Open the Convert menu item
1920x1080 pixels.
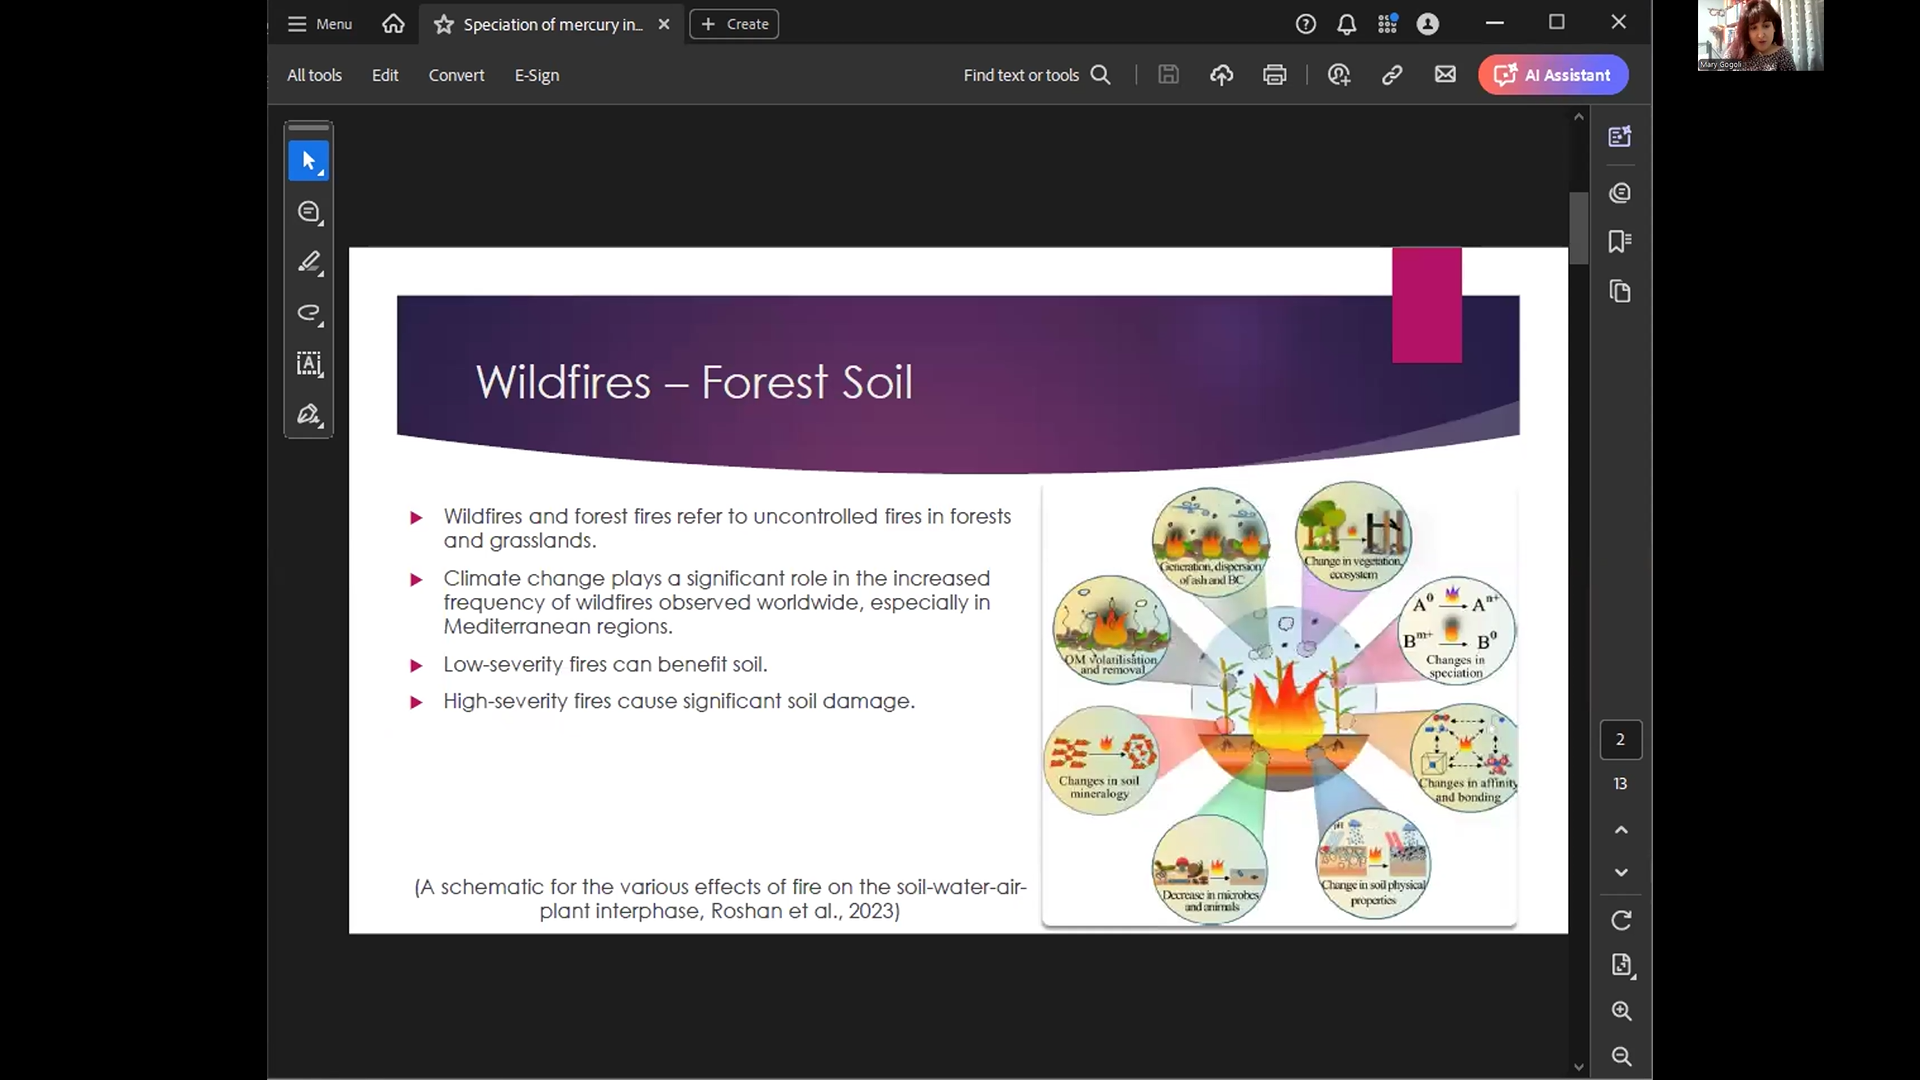tap(456, 75)
